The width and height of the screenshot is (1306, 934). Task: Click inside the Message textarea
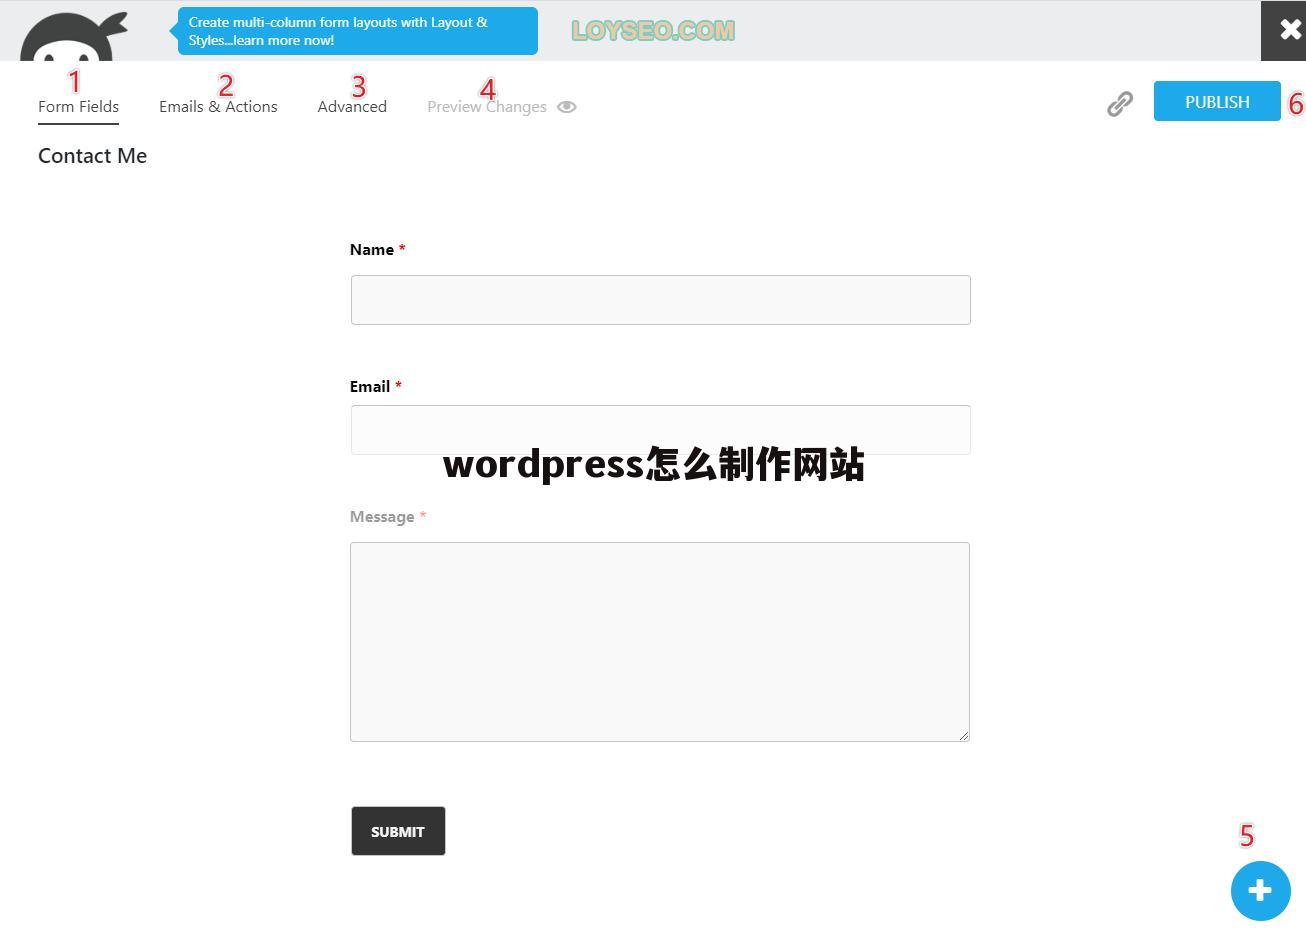click(x=660, y=641)
